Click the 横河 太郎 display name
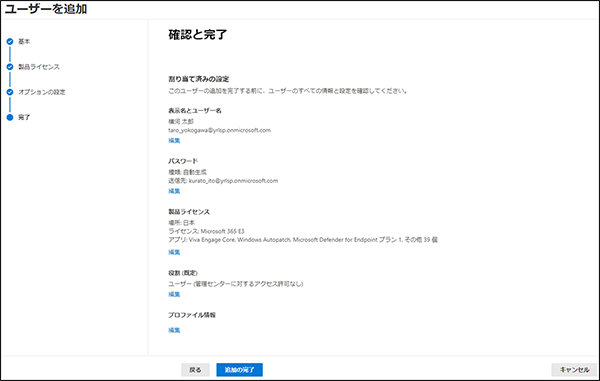The image size is (600, 381). point(181,121)
